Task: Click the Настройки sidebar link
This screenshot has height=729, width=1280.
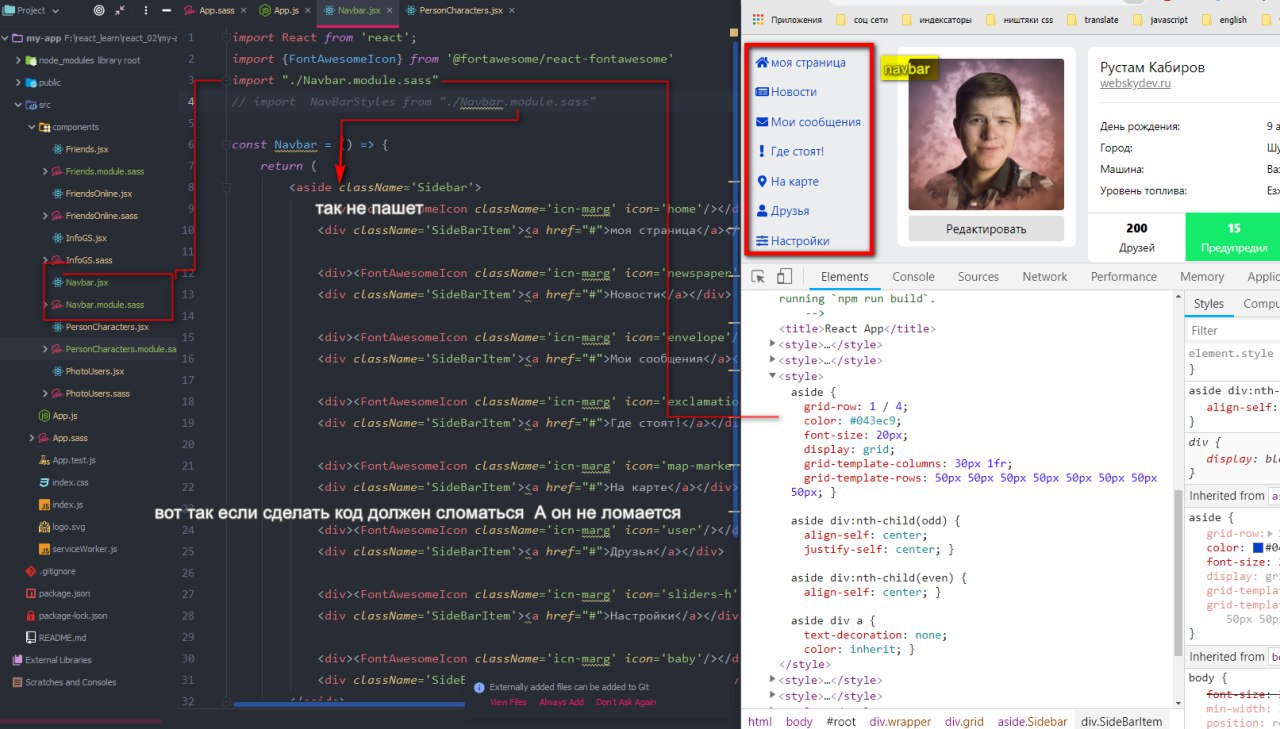Action: coord(800,241)
